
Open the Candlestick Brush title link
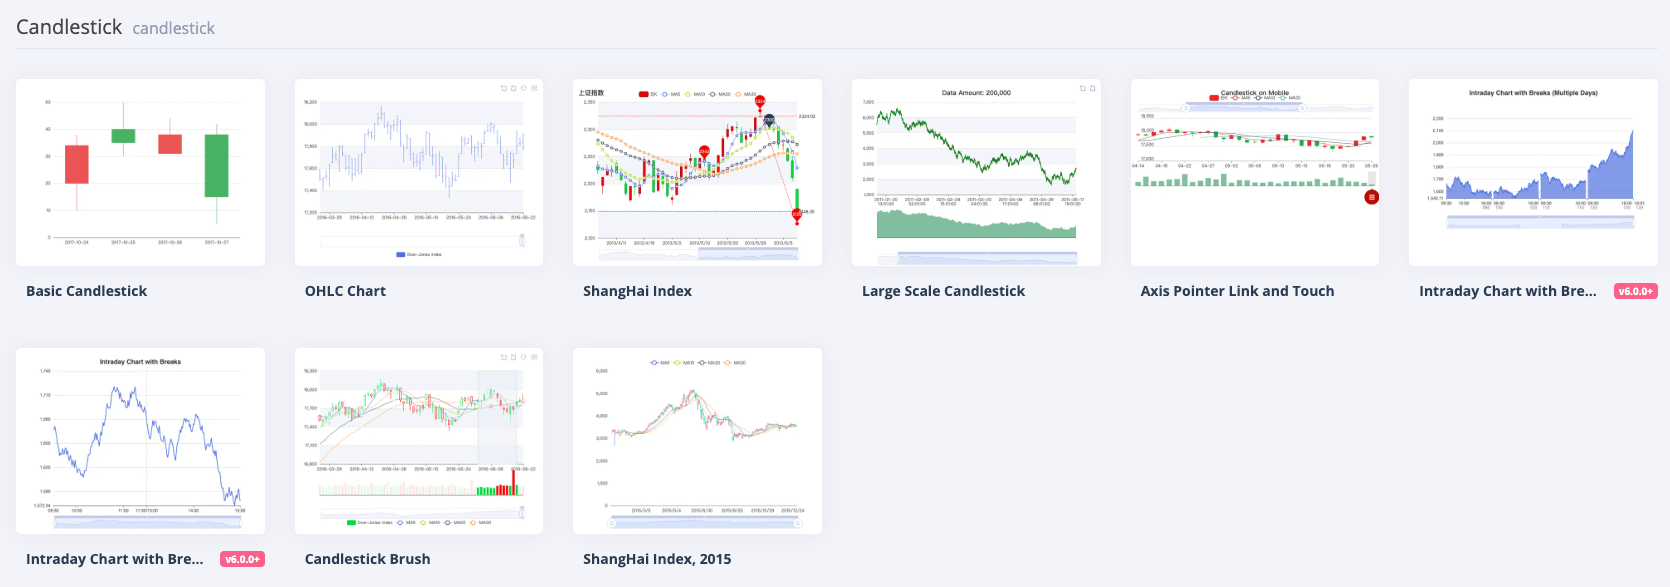[x=367, y=559]
